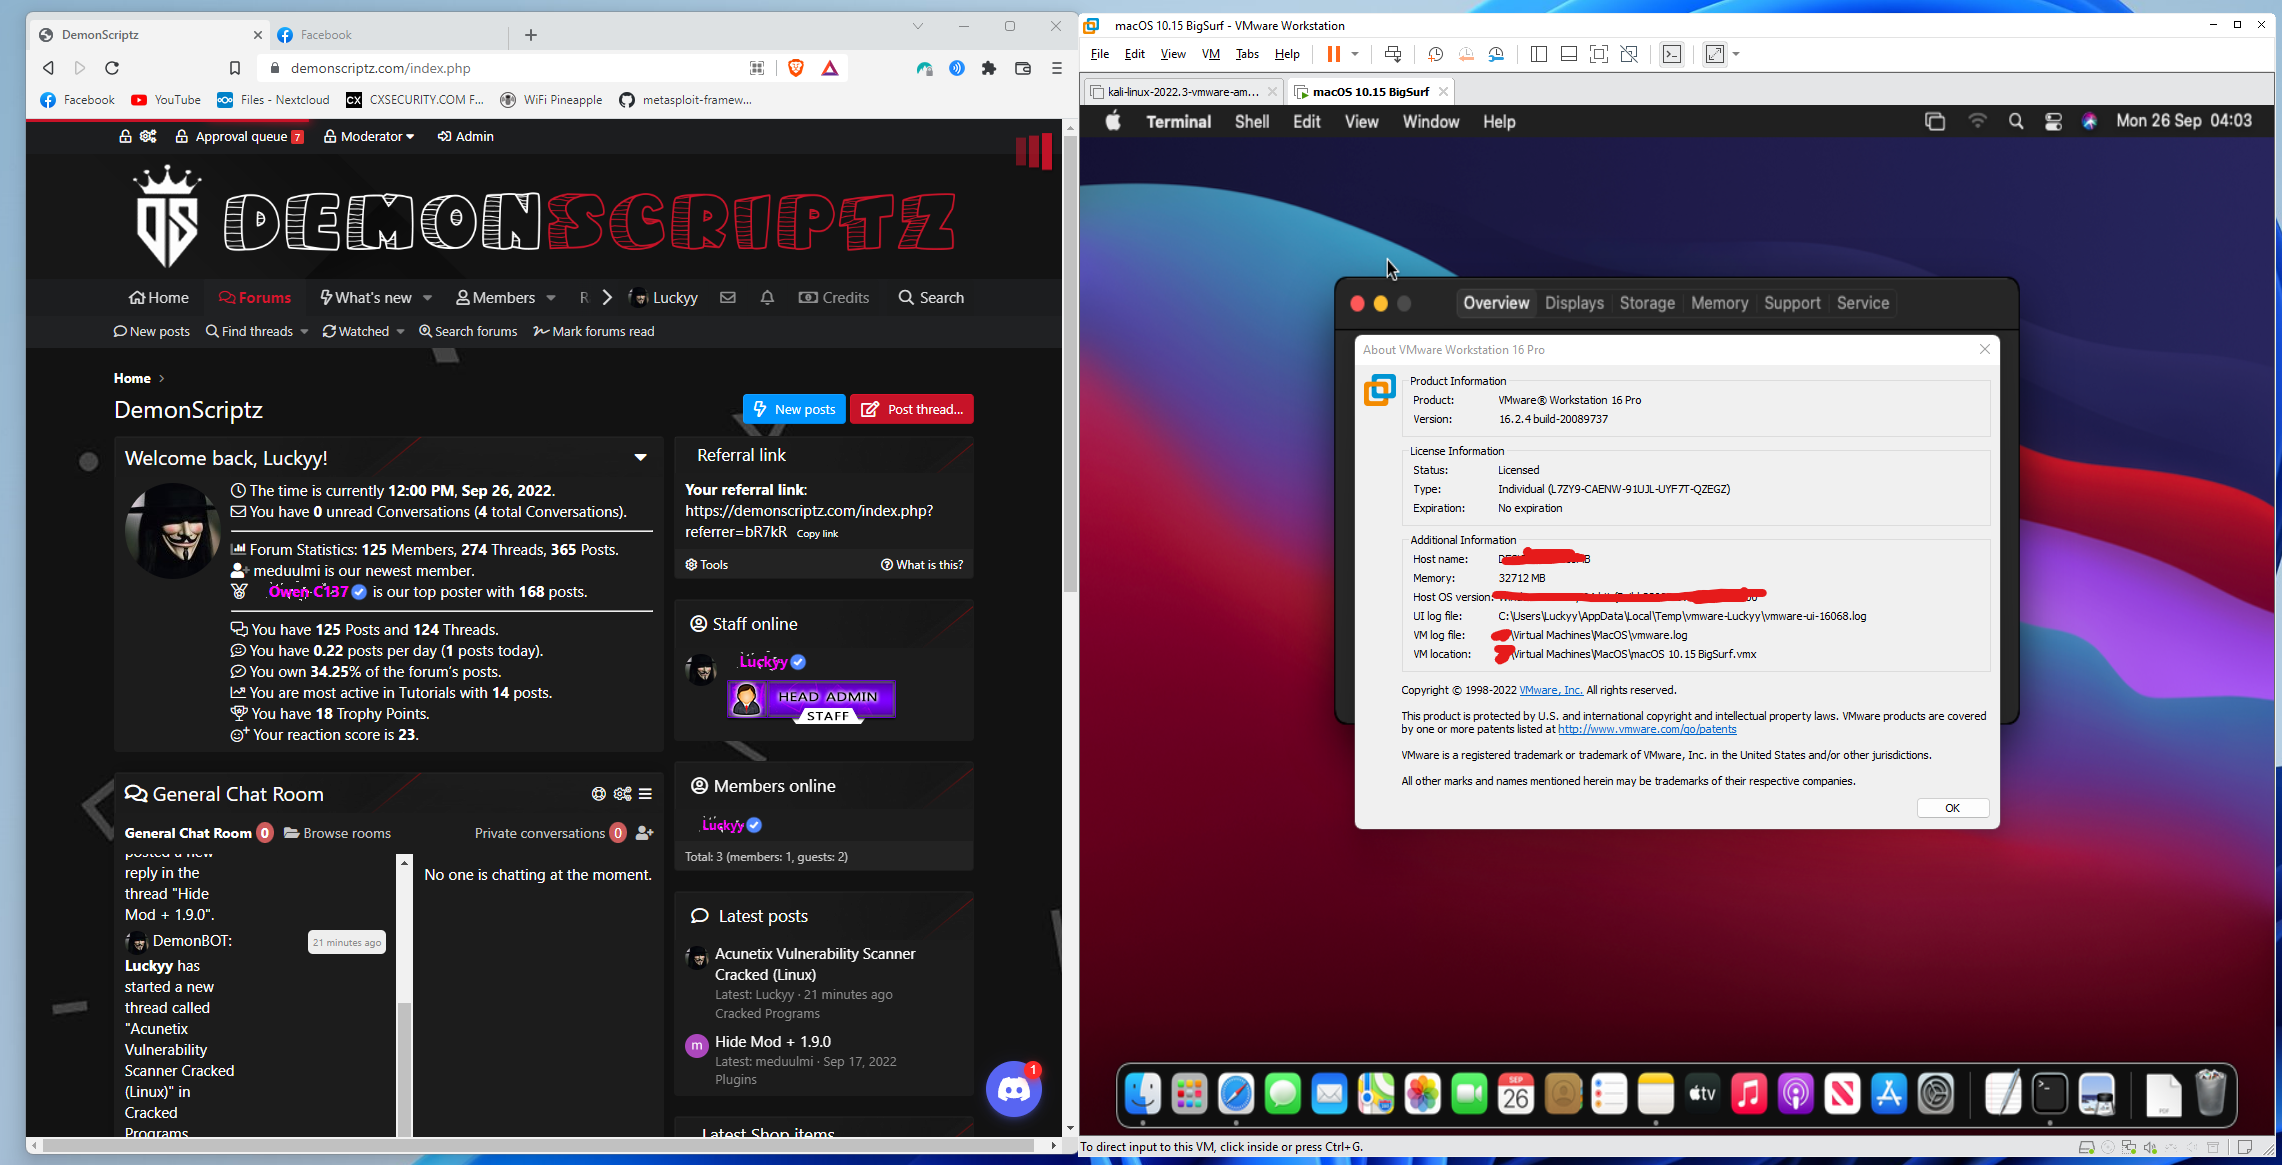Open VMware VM menu
The image size is (2282, 1165).
click(x=1210, y=54)
